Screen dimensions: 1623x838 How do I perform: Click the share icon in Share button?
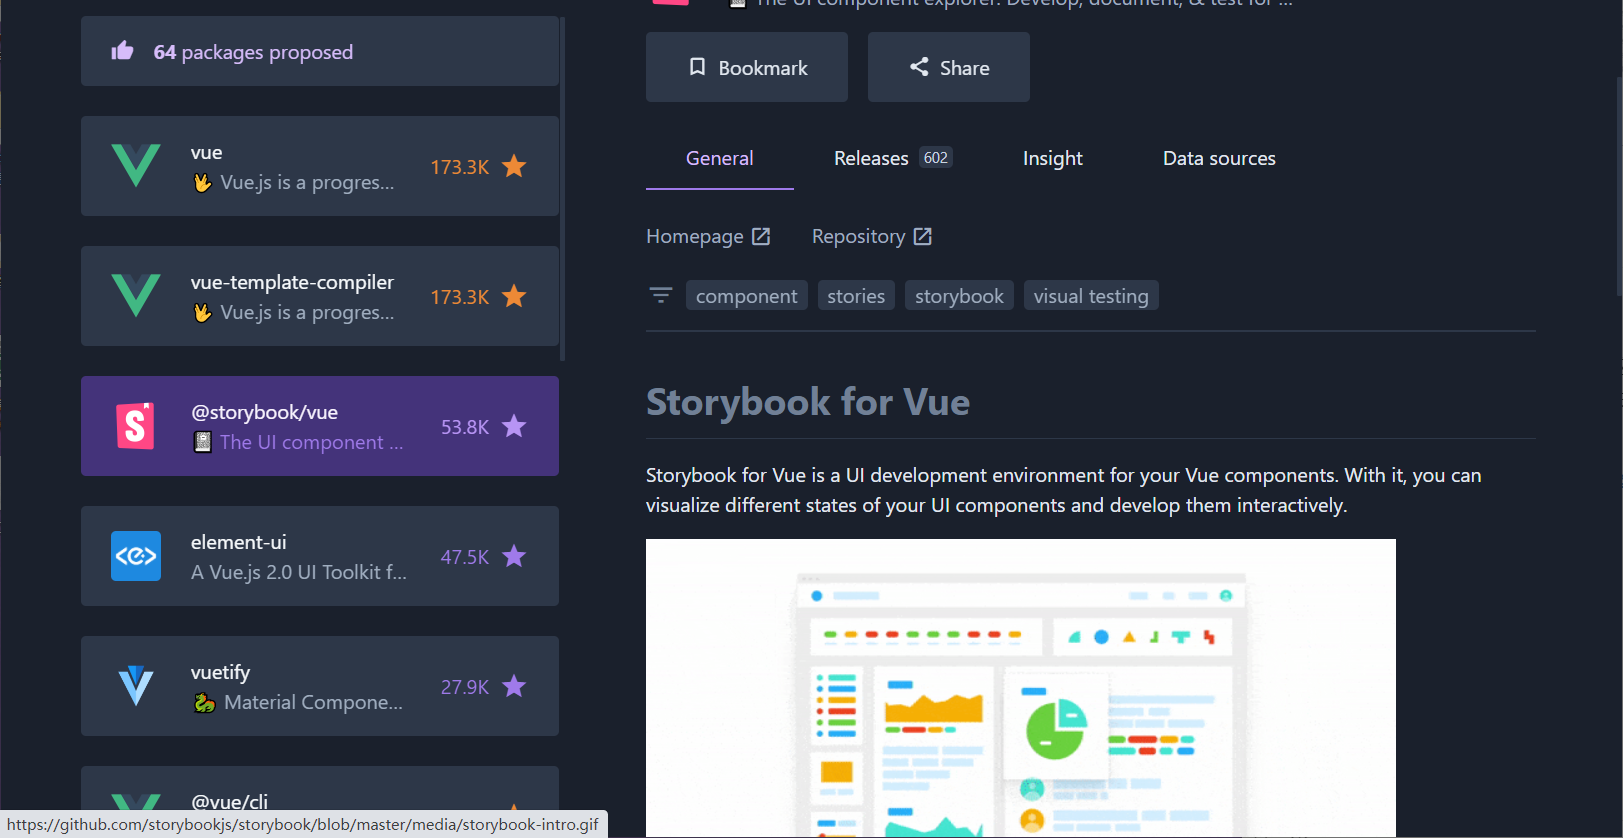[919, 67]
